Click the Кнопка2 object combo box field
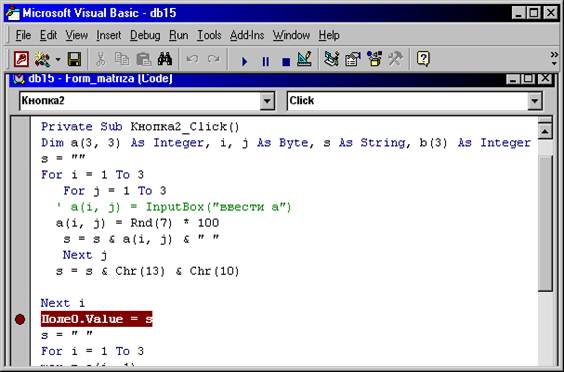This screenshot has width=564, height=372. pos(147,101)
